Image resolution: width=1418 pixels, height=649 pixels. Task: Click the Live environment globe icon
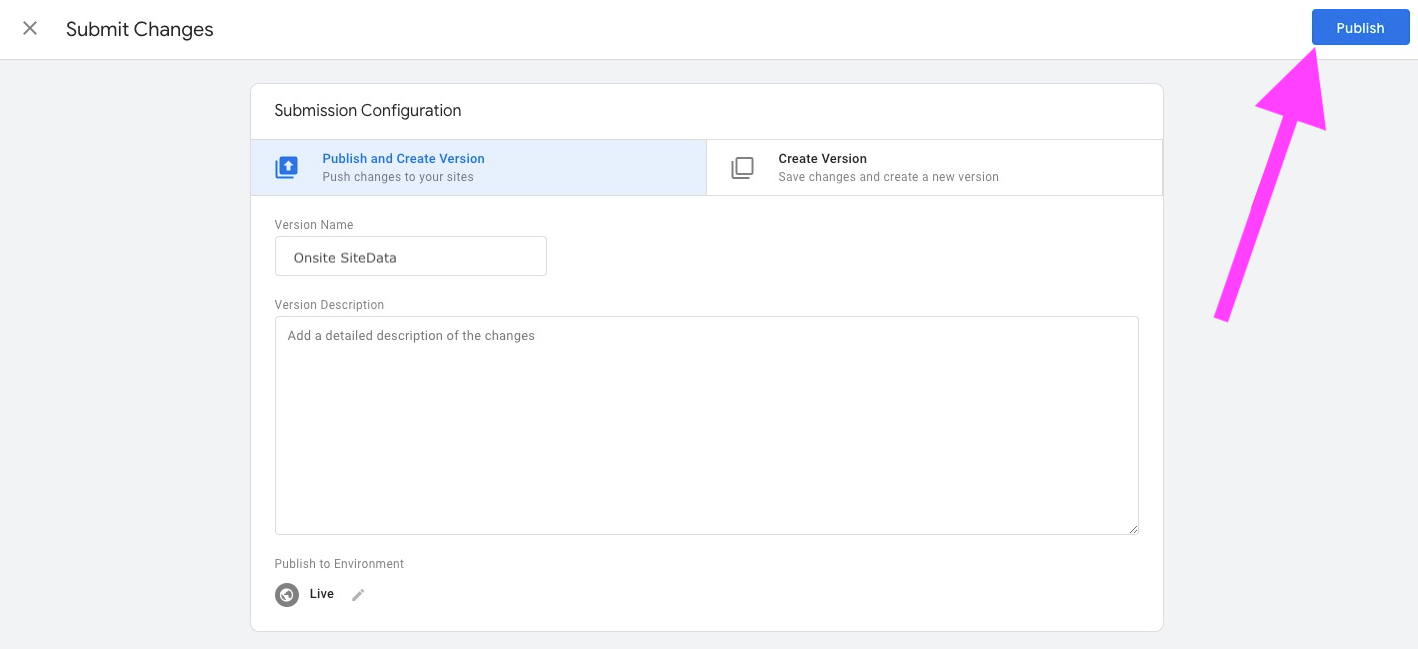click(x=287, y=595)
